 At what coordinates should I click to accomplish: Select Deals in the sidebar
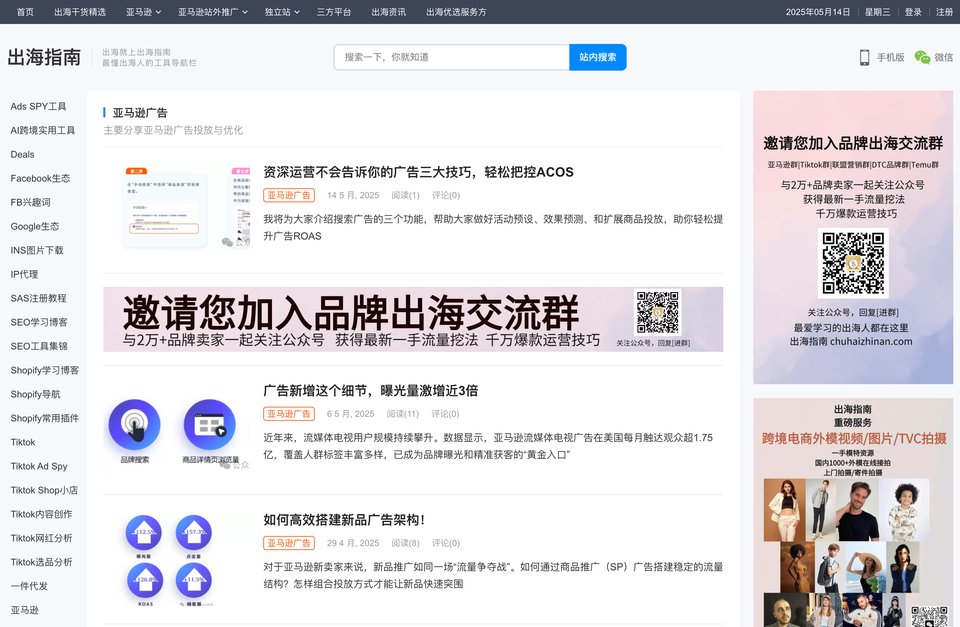coord(22,154)
